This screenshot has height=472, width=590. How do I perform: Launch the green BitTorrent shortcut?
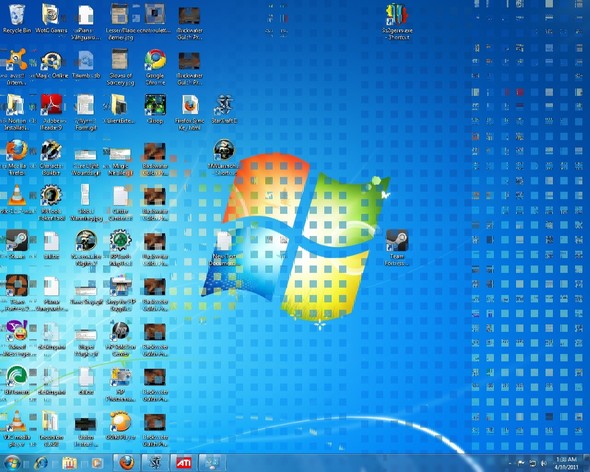tap(17, 381)
